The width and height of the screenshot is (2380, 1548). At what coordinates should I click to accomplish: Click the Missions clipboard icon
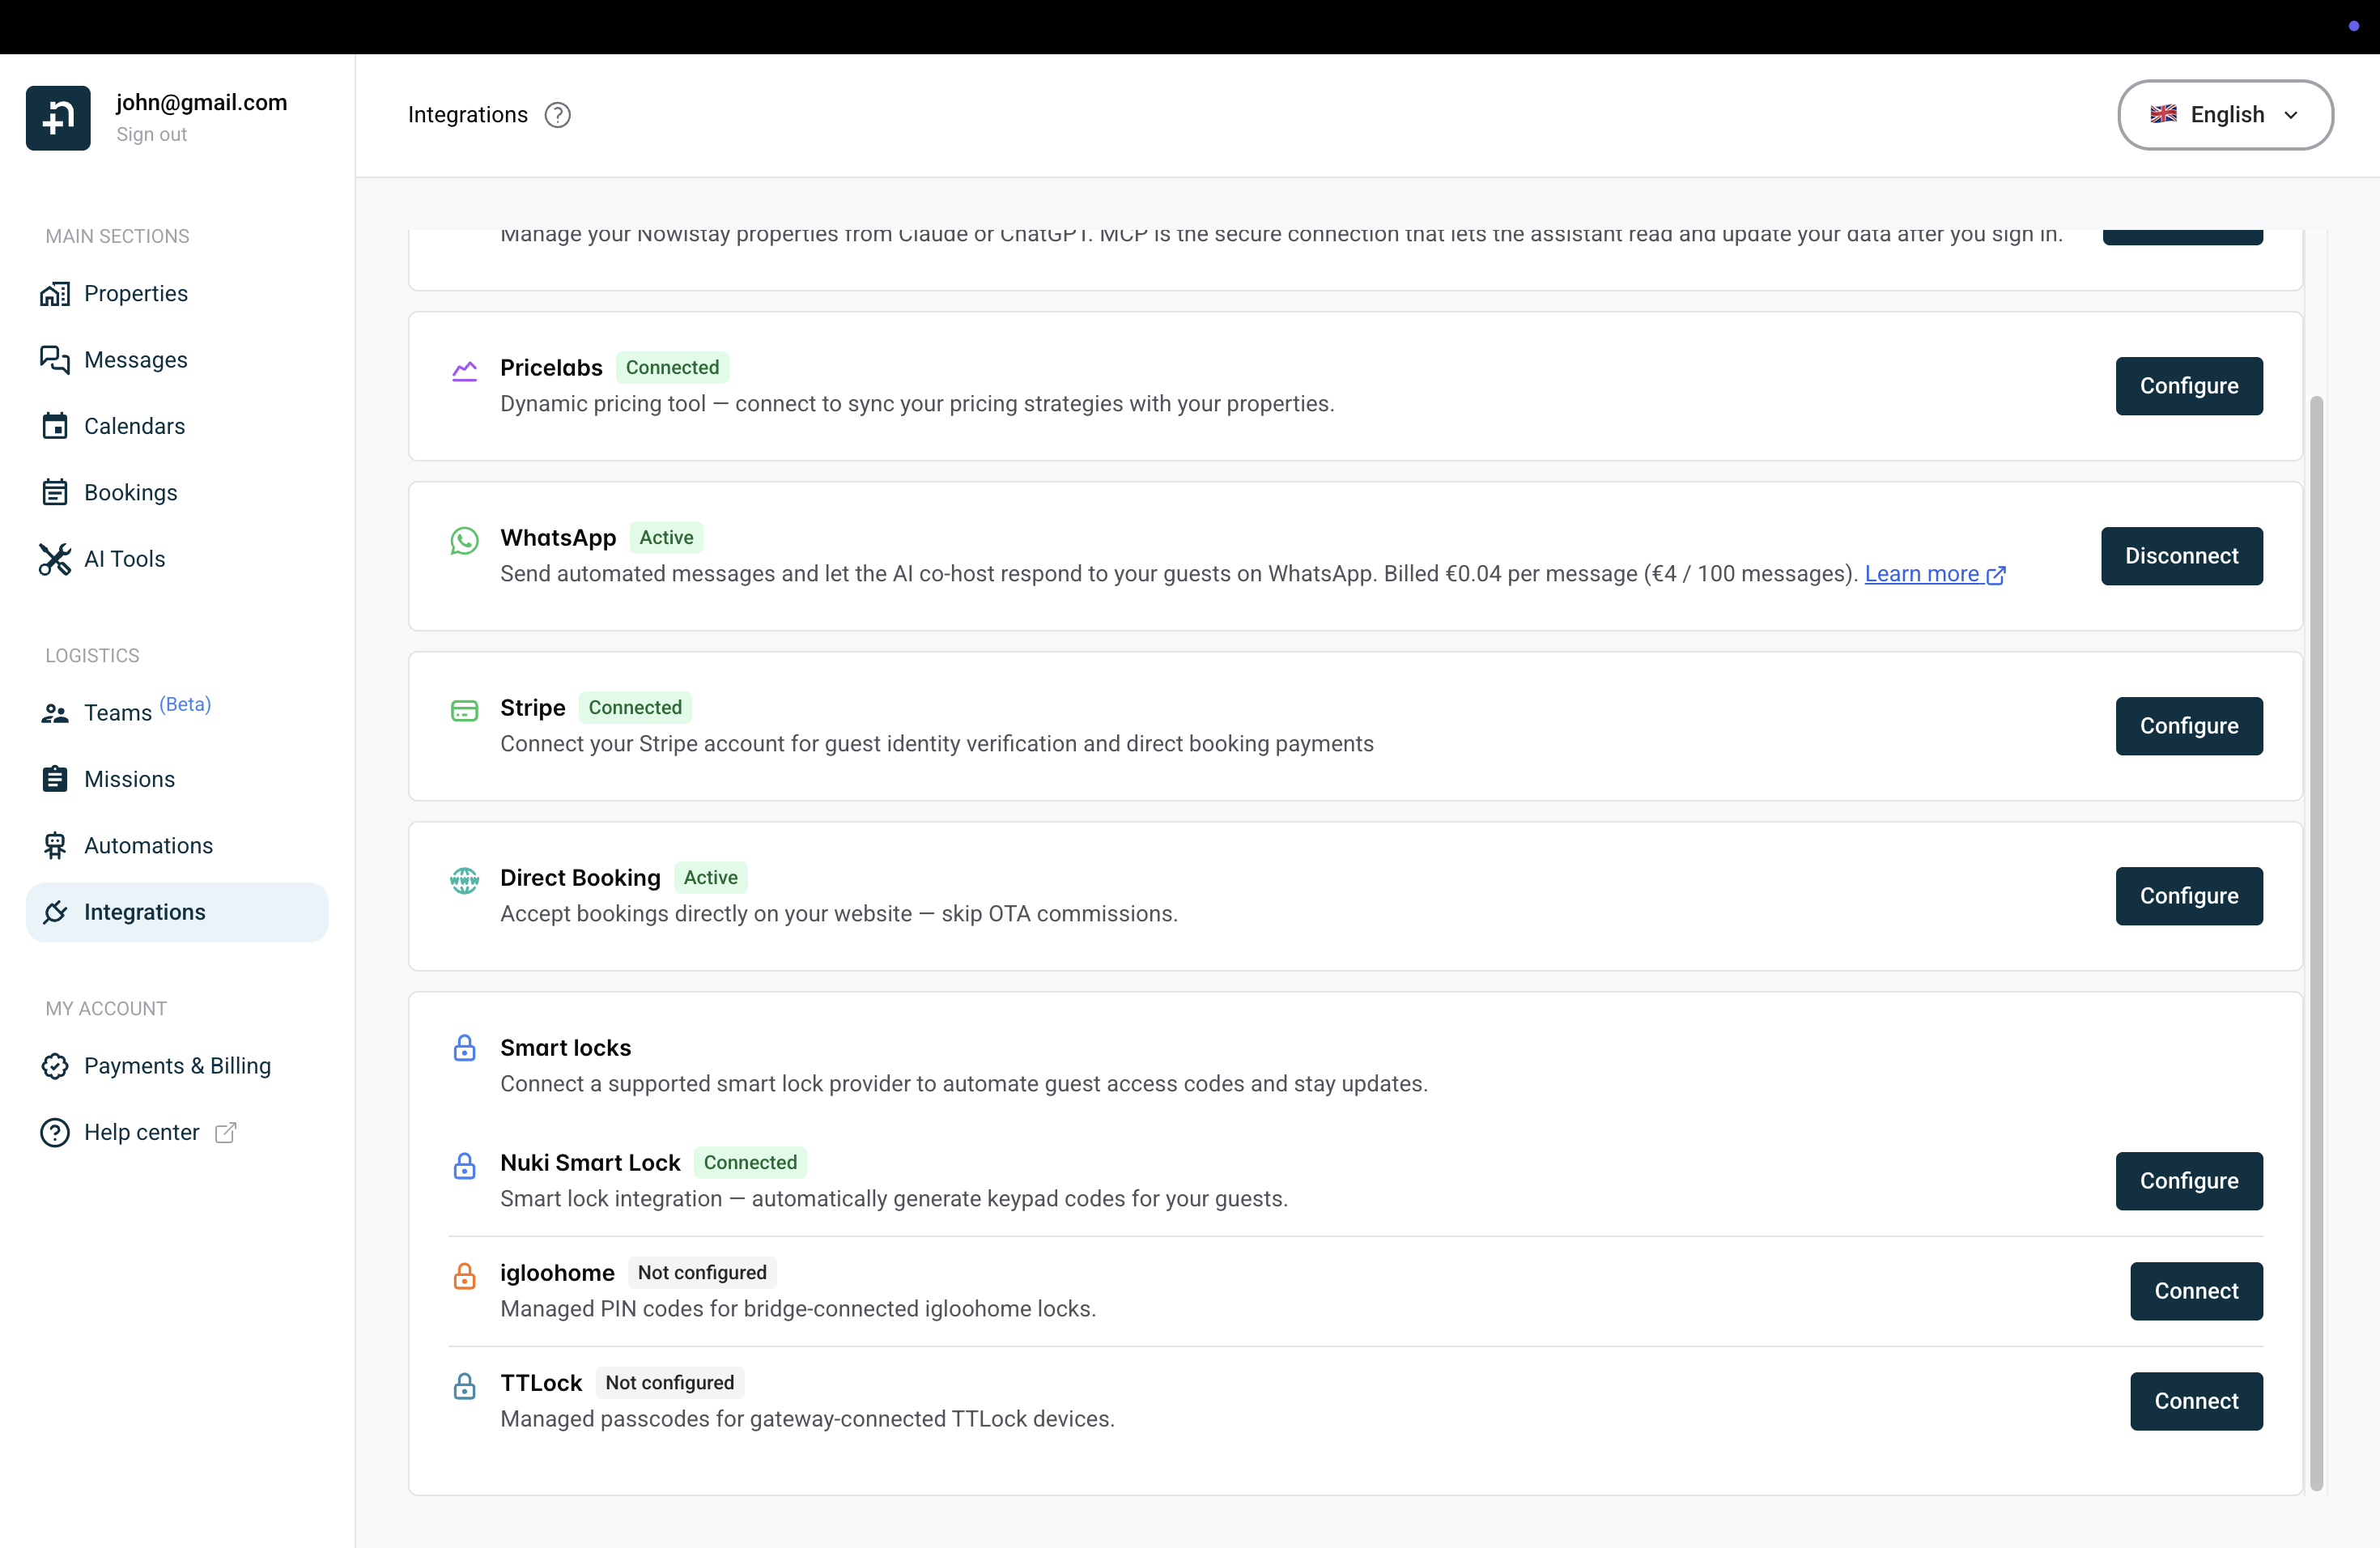point(55,778)
